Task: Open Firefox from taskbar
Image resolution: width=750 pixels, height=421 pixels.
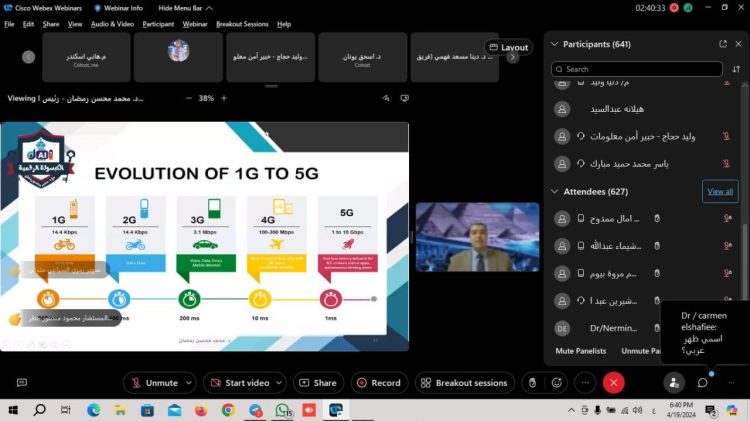Action: pos(201,410)
